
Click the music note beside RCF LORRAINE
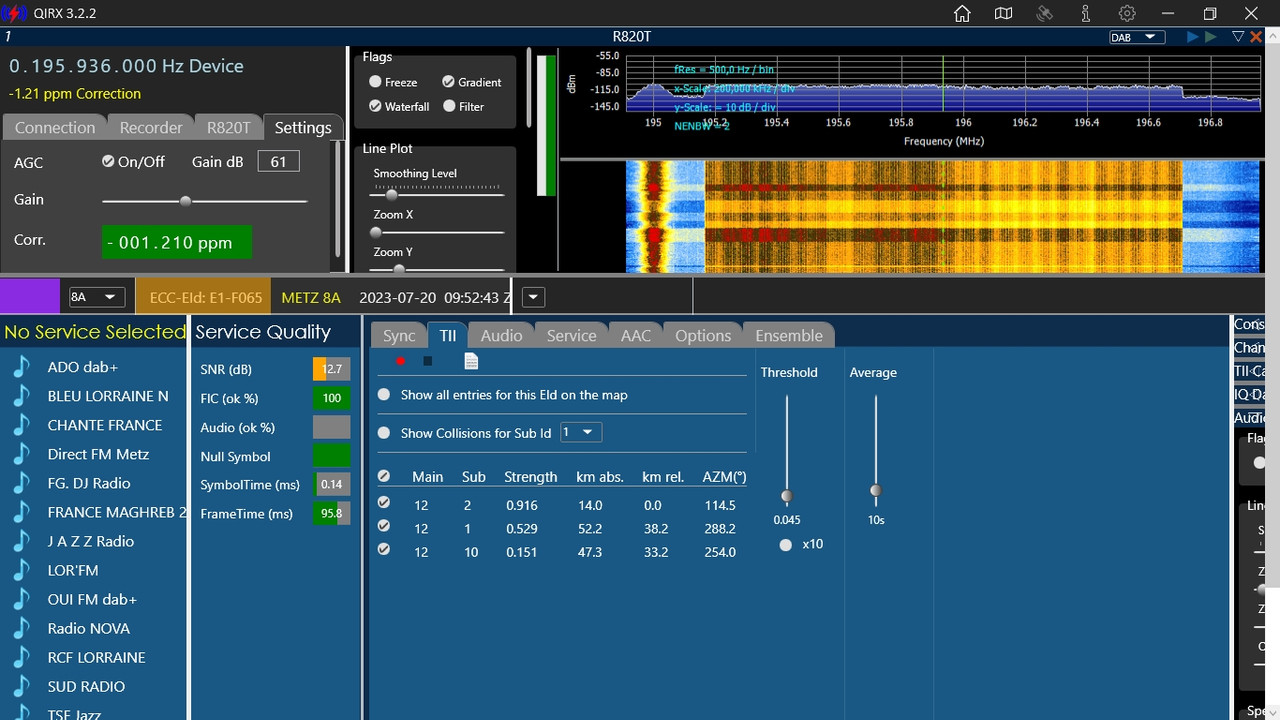click(x=21, y=657)
